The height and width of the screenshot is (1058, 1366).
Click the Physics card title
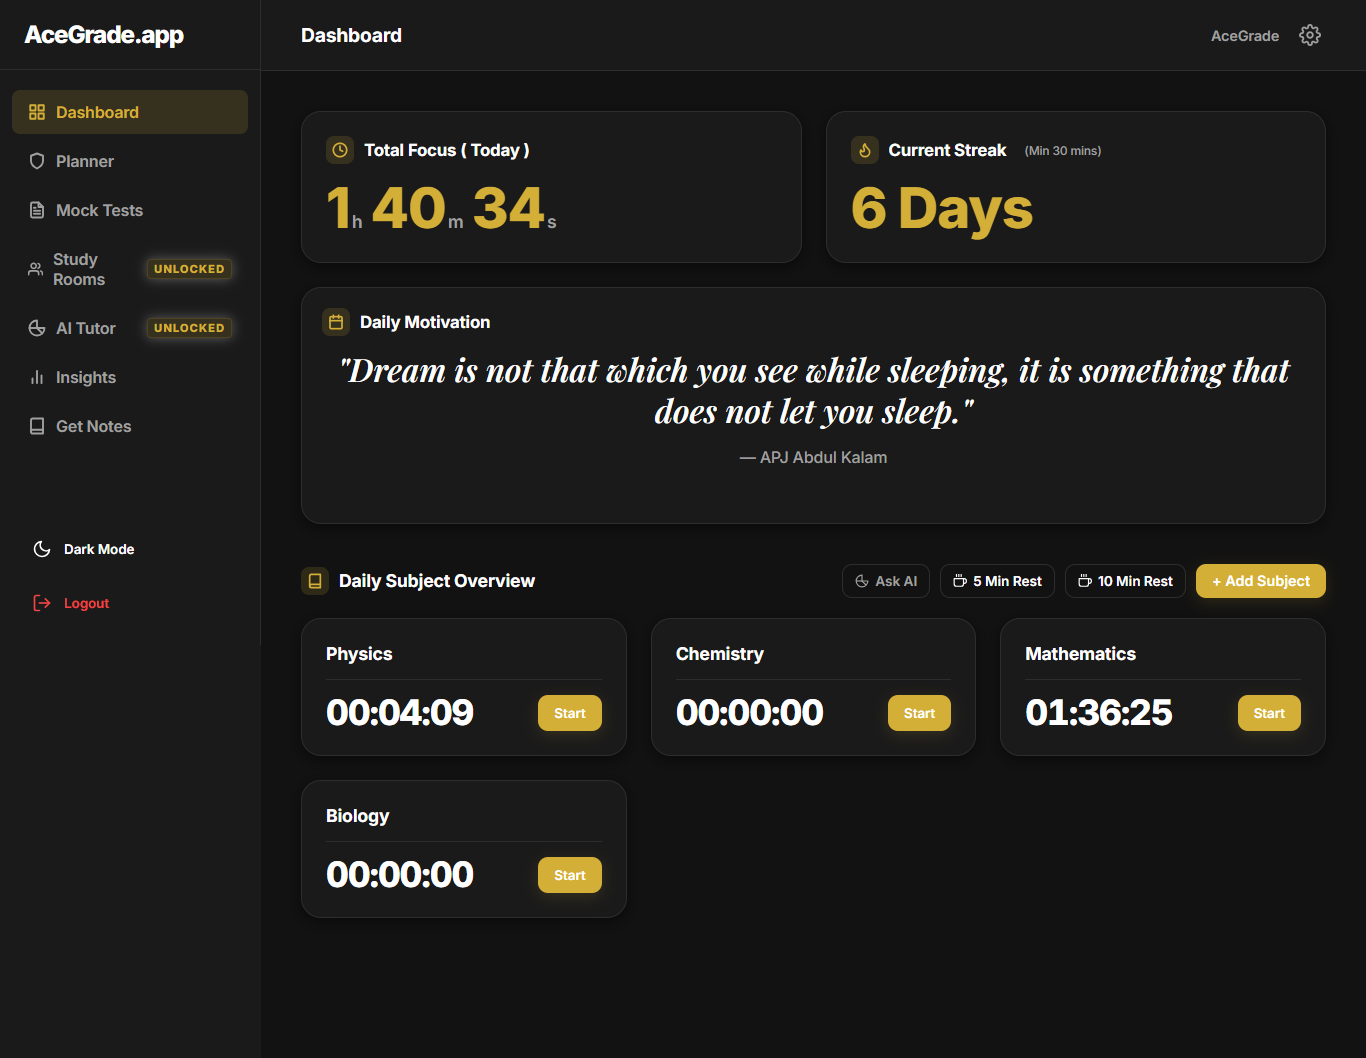coord(359,654)
